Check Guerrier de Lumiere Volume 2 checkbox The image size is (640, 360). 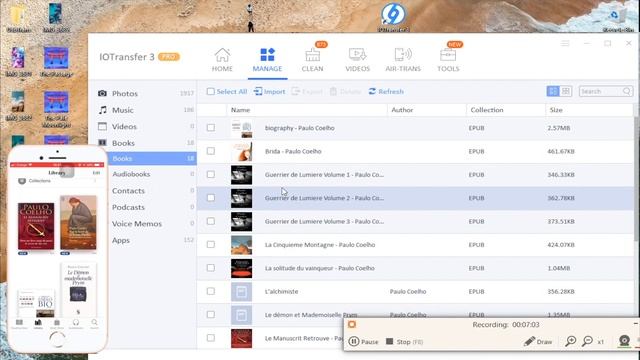(x=211, y=198)
